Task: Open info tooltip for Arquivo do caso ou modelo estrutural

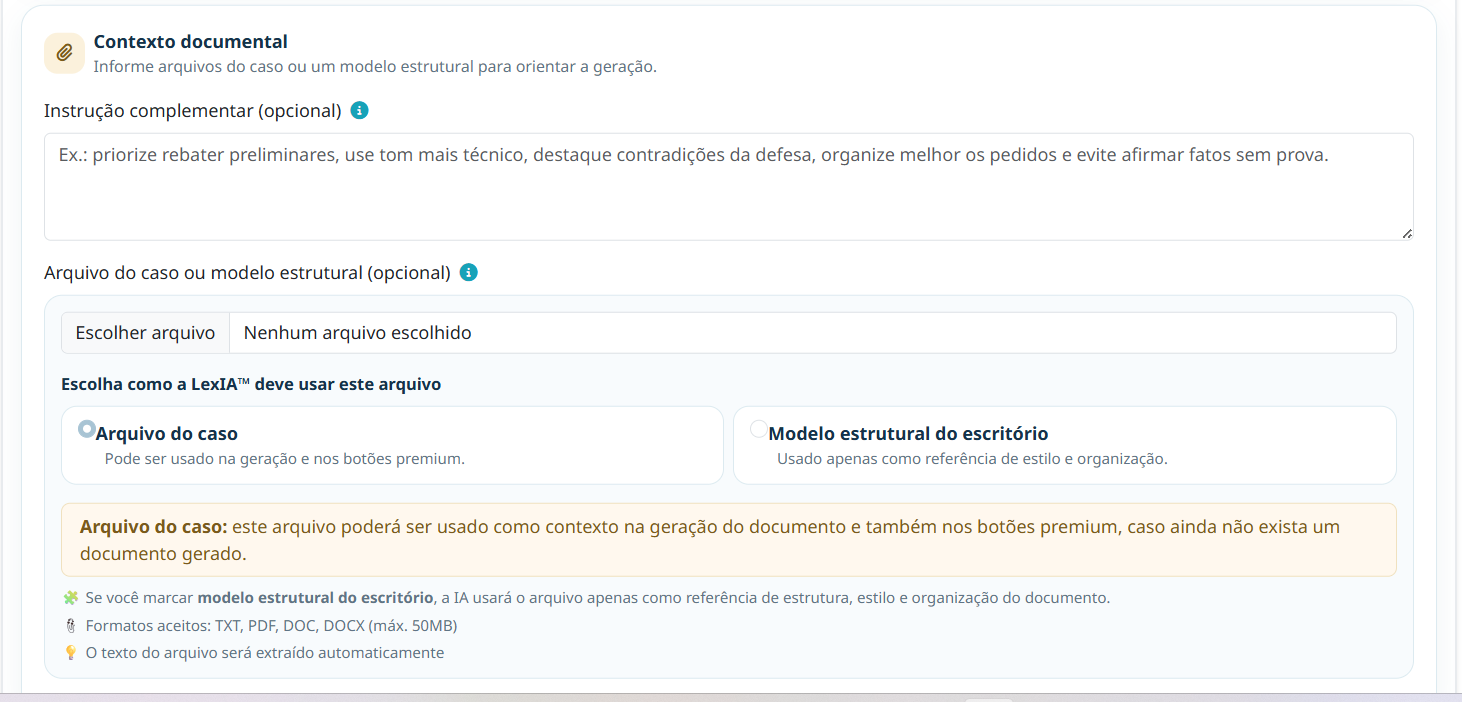Action: click(x=468, y=272)
